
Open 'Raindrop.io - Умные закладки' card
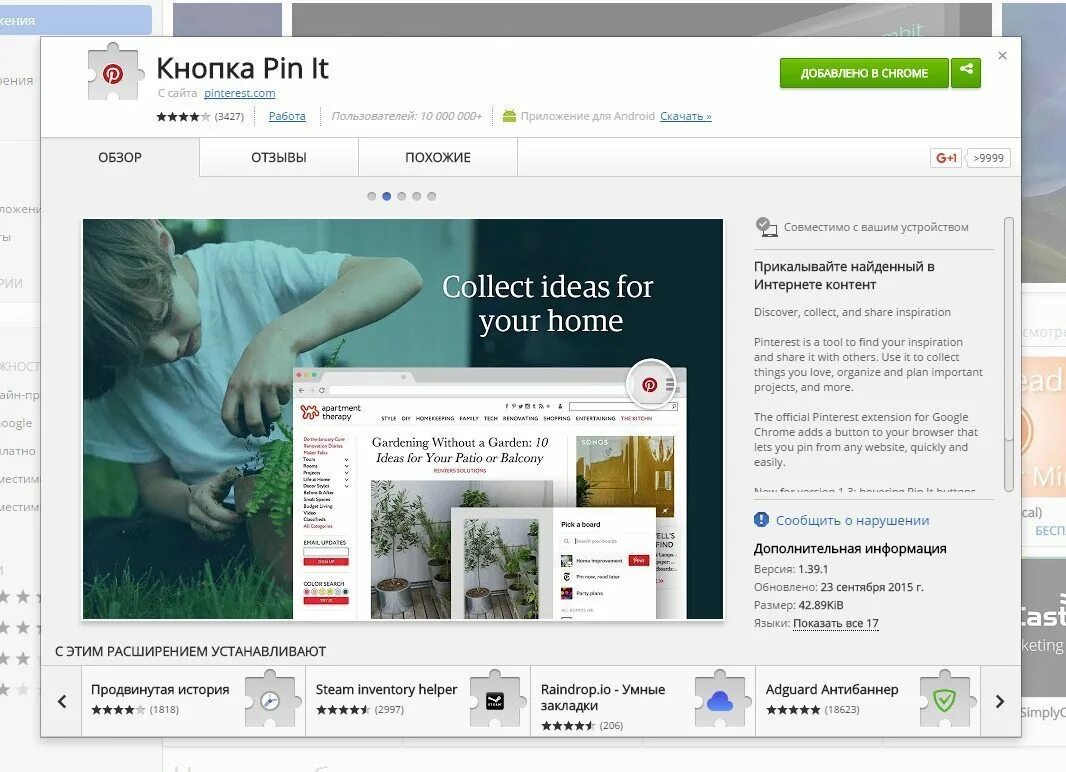pyautogui.click(x=643, y=701)
